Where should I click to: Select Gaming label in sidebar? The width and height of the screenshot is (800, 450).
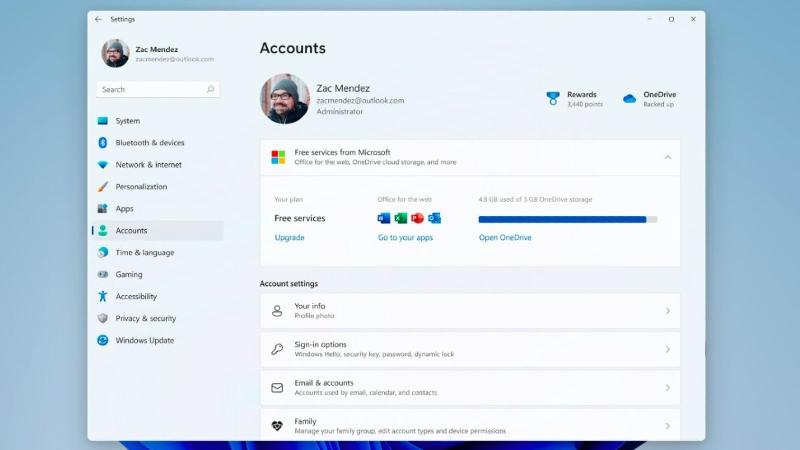tap(129, 274)
